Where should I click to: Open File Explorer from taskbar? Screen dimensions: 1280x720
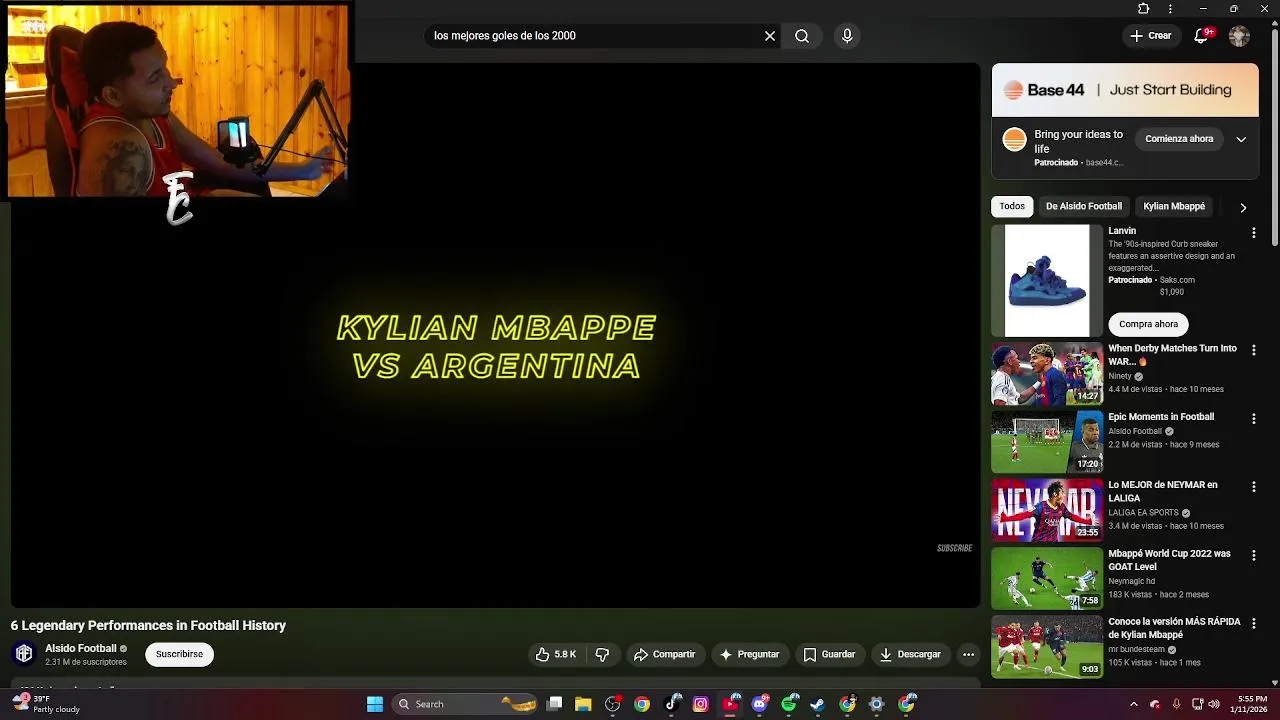click(583, 704)
